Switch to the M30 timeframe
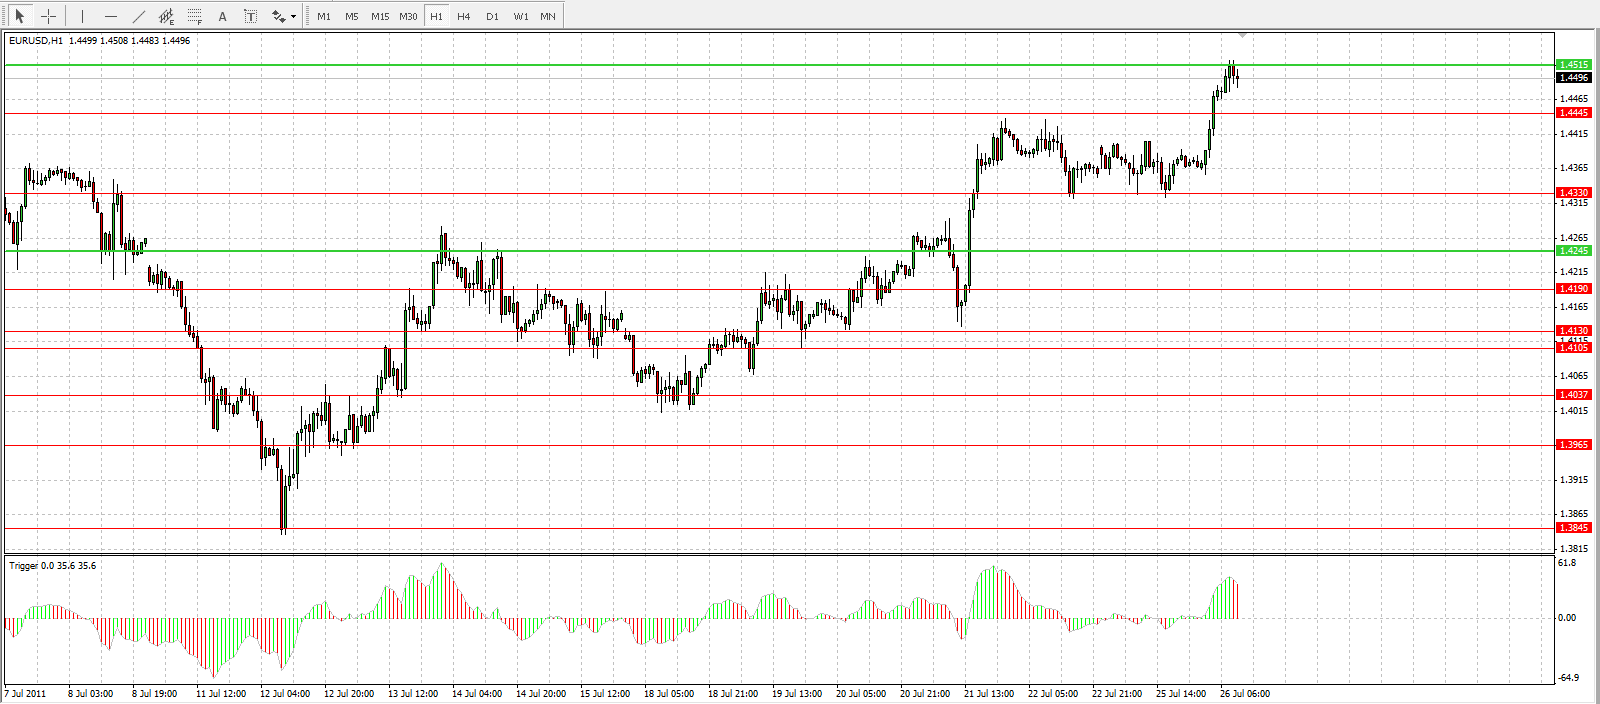The height and width of the screenshot is (704, 1600). 408,16
